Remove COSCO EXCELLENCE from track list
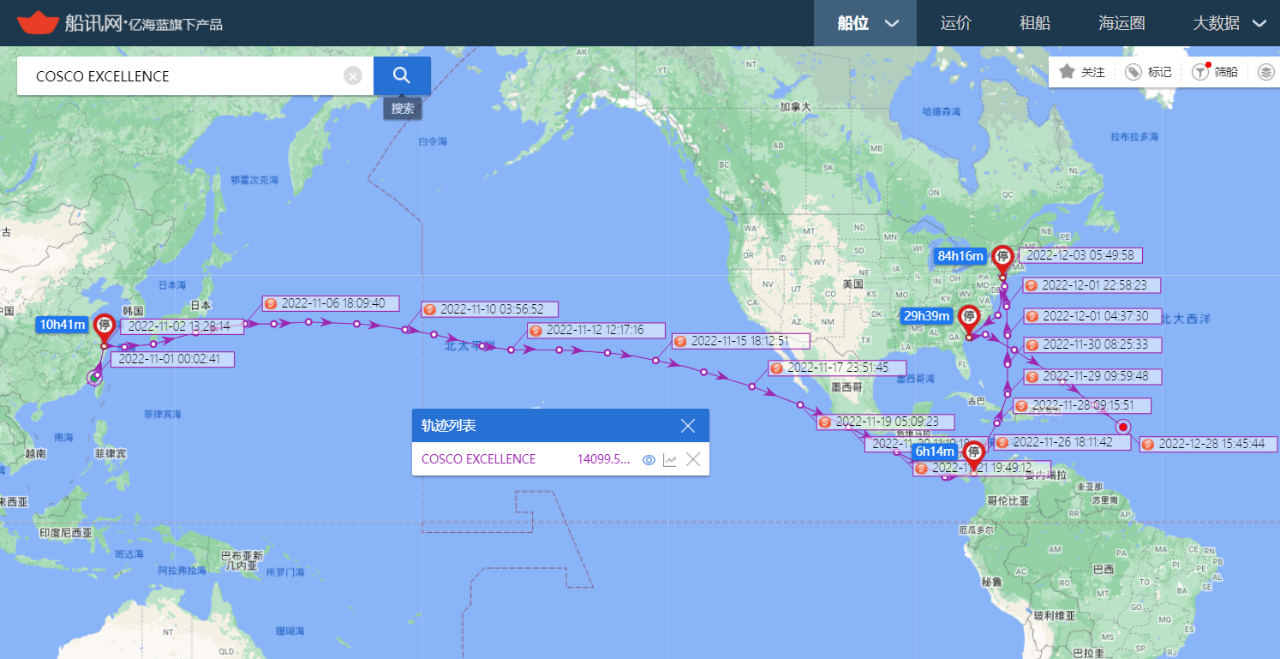The width and height of the screenshot is (1280, 659). point(692,460)
